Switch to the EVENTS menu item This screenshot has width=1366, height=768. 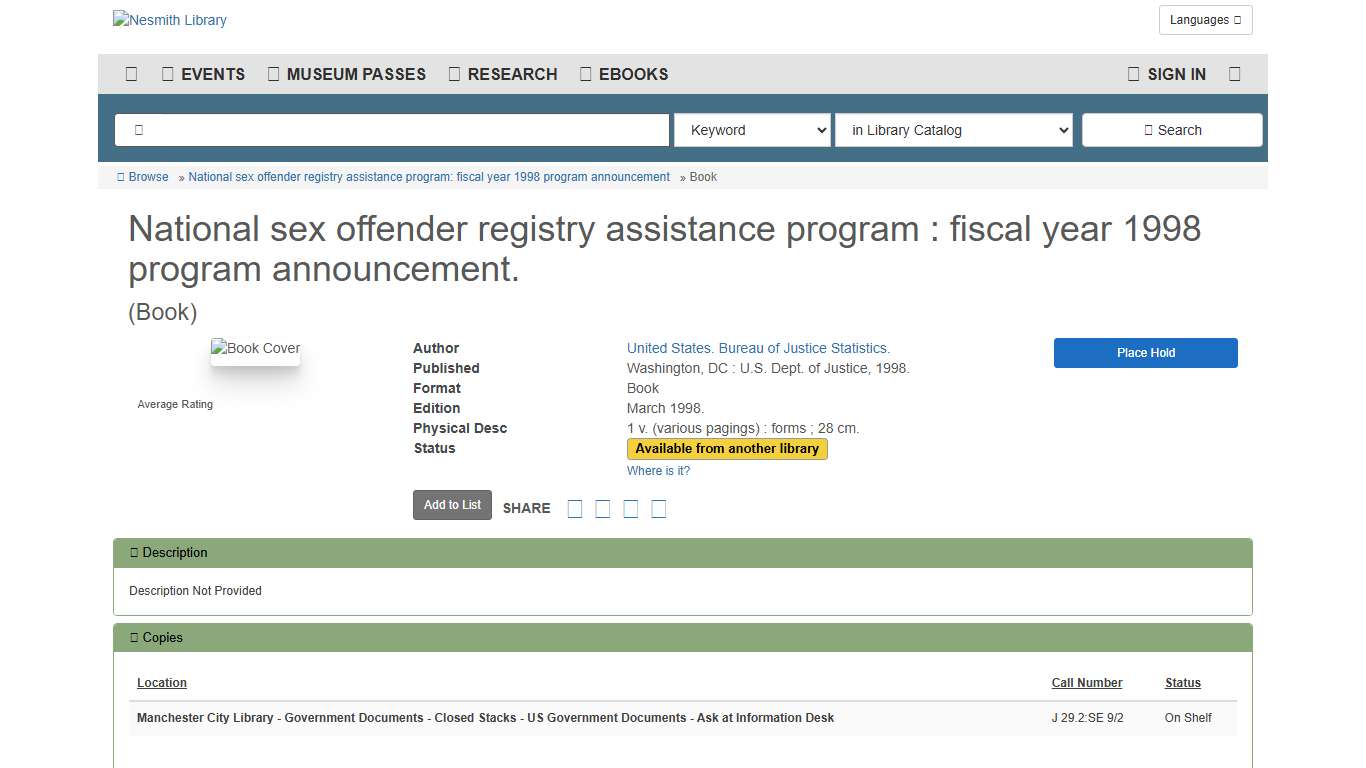(x=204, y=73)
